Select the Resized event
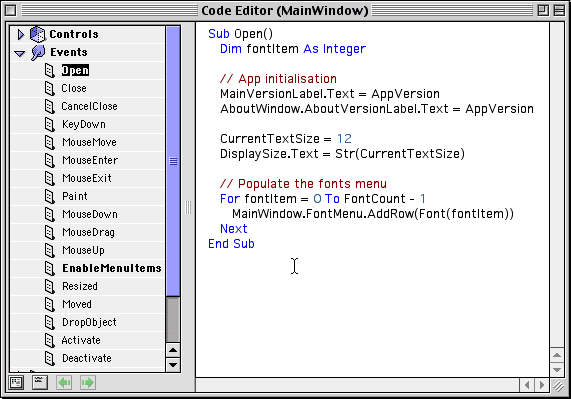 coord(80,287)
